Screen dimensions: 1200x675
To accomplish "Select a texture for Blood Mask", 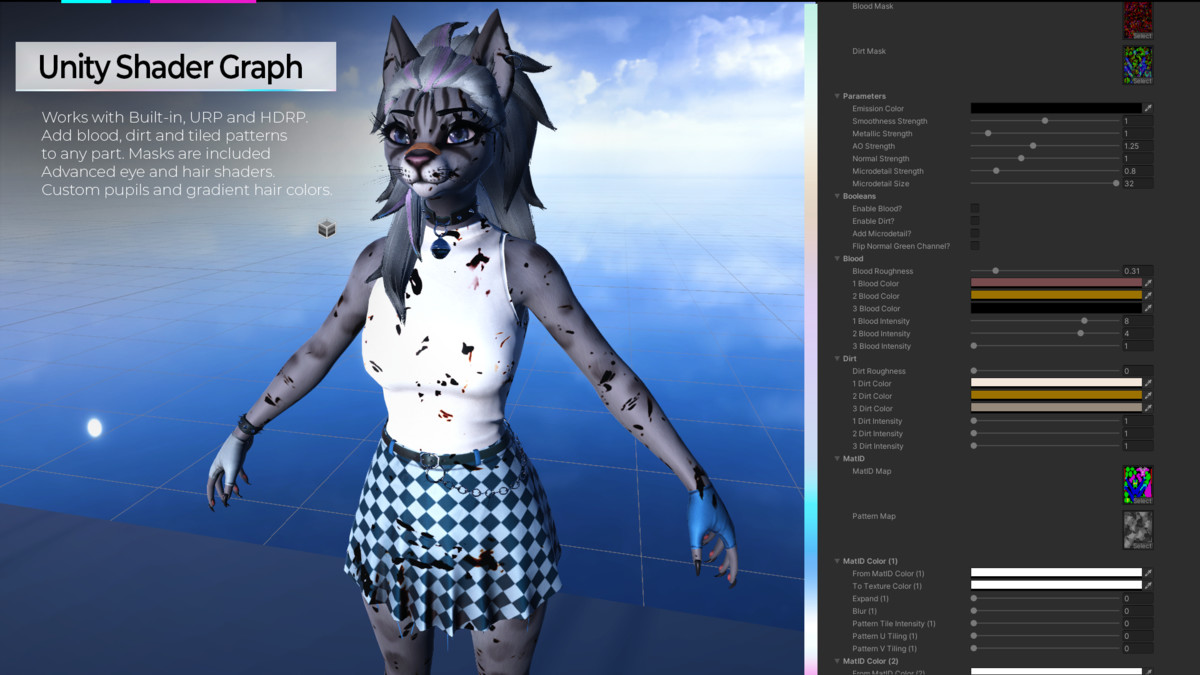I will click(x=1142, y=36).
